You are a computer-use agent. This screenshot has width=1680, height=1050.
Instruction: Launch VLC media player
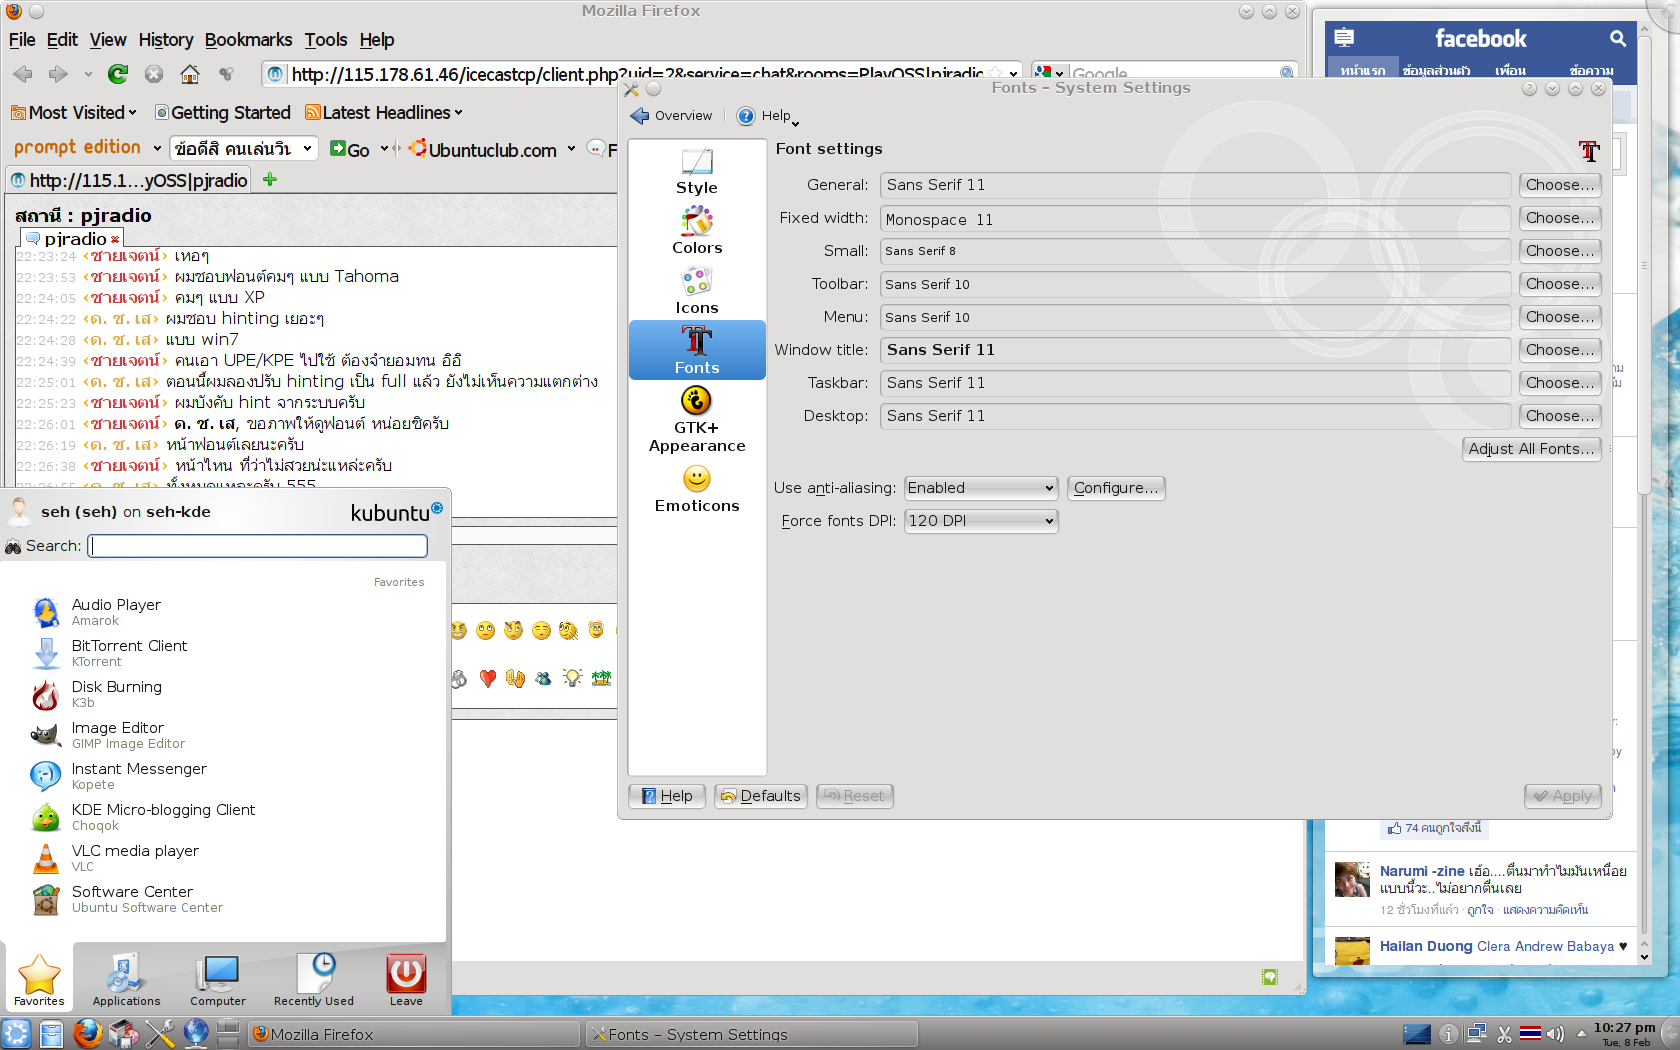(225, 858)
